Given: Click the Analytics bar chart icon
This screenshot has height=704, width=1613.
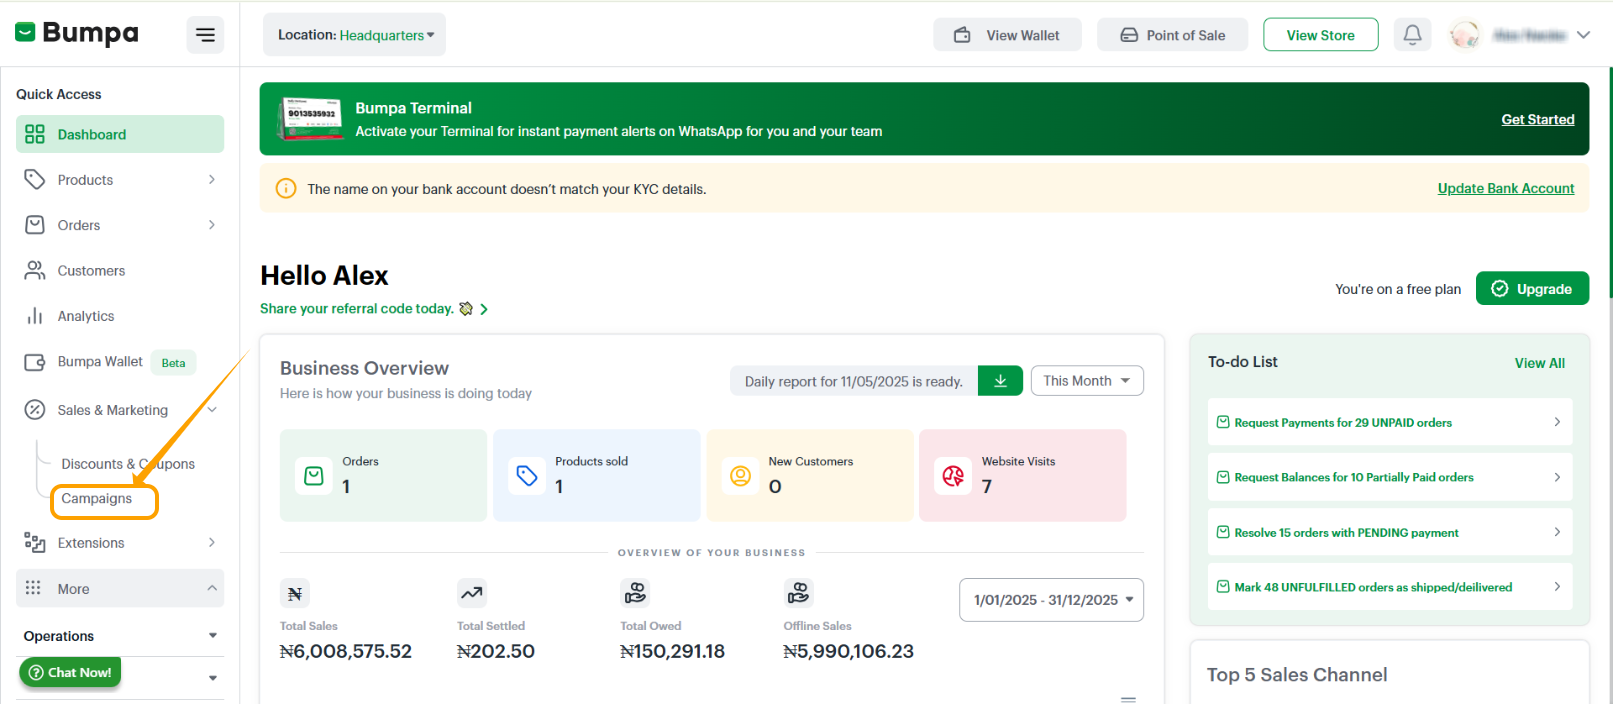Looking at the screenshot, I should 35,316.
